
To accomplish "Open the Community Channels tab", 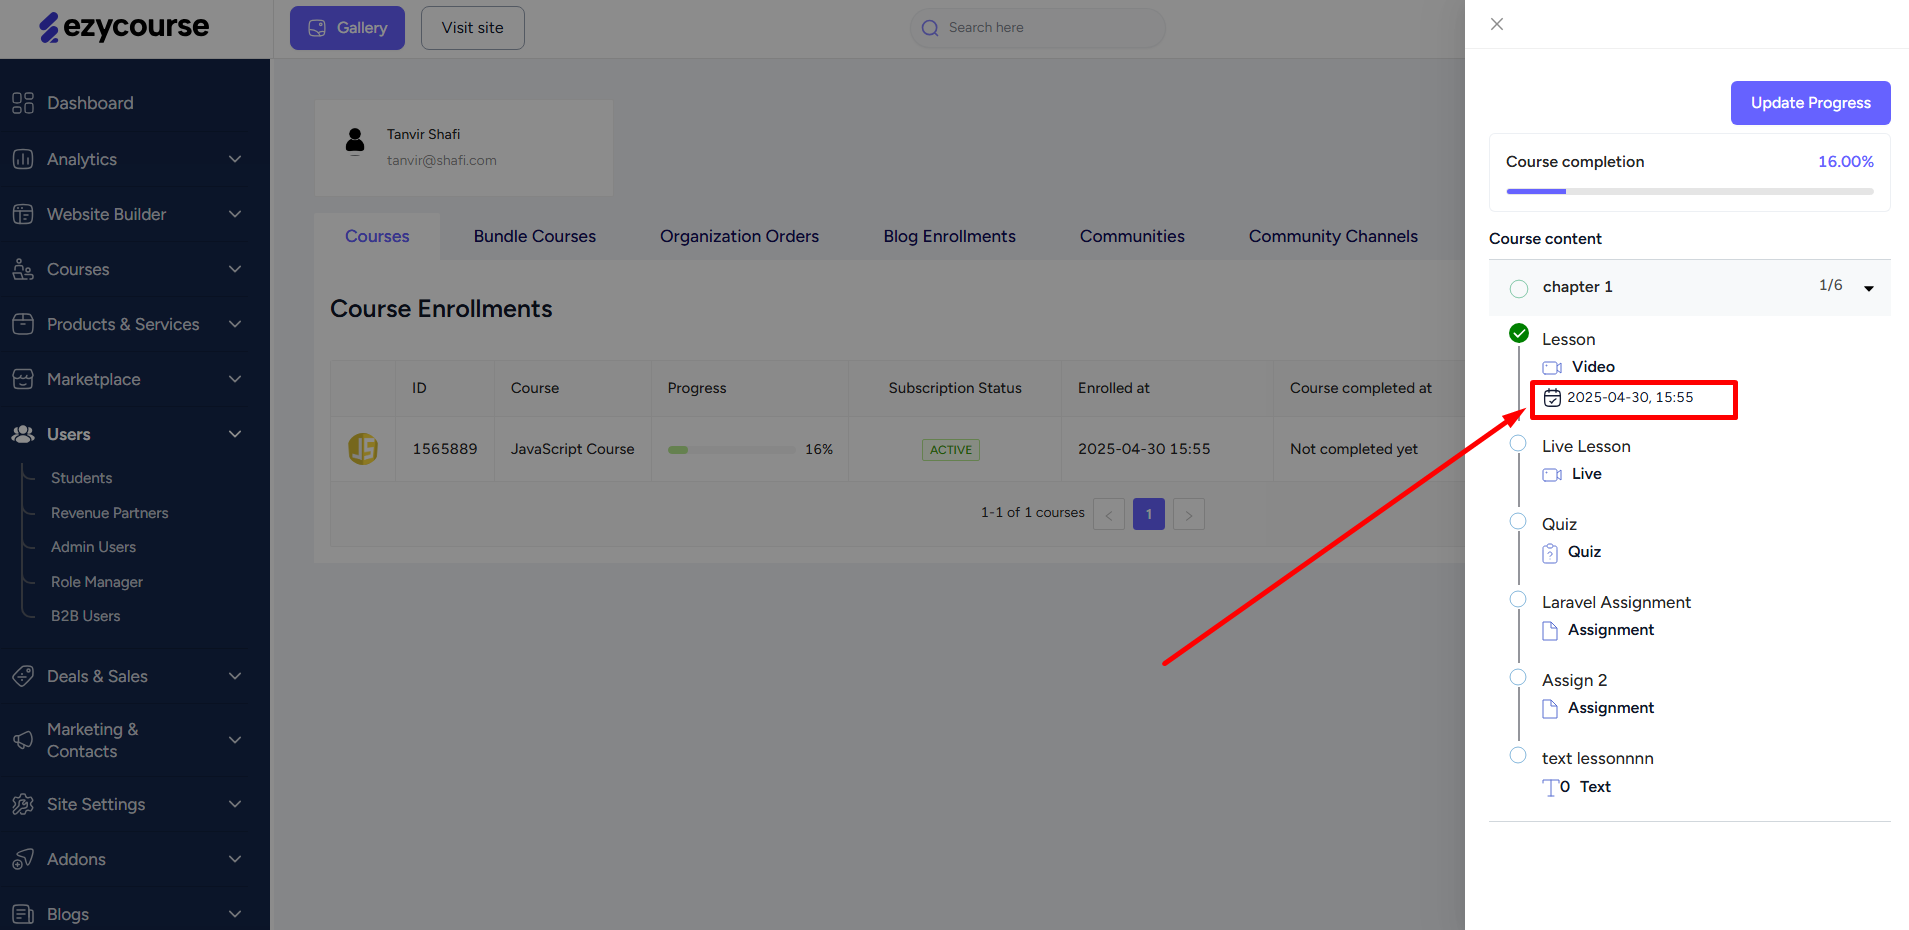I will tap(1333, 236).
